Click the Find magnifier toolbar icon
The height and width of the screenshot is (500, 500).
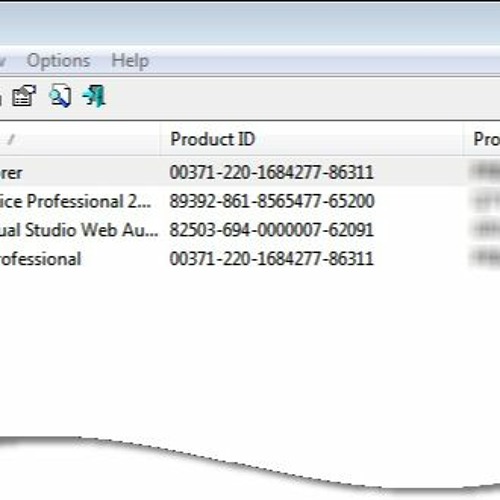(60, 96)
